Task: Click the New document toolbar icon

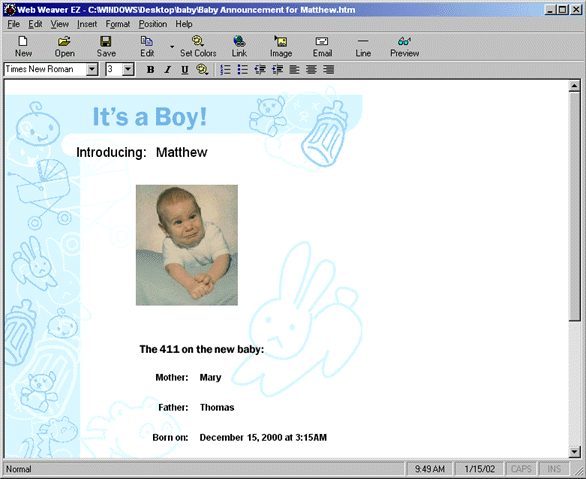Action: [x=23, y=46]
